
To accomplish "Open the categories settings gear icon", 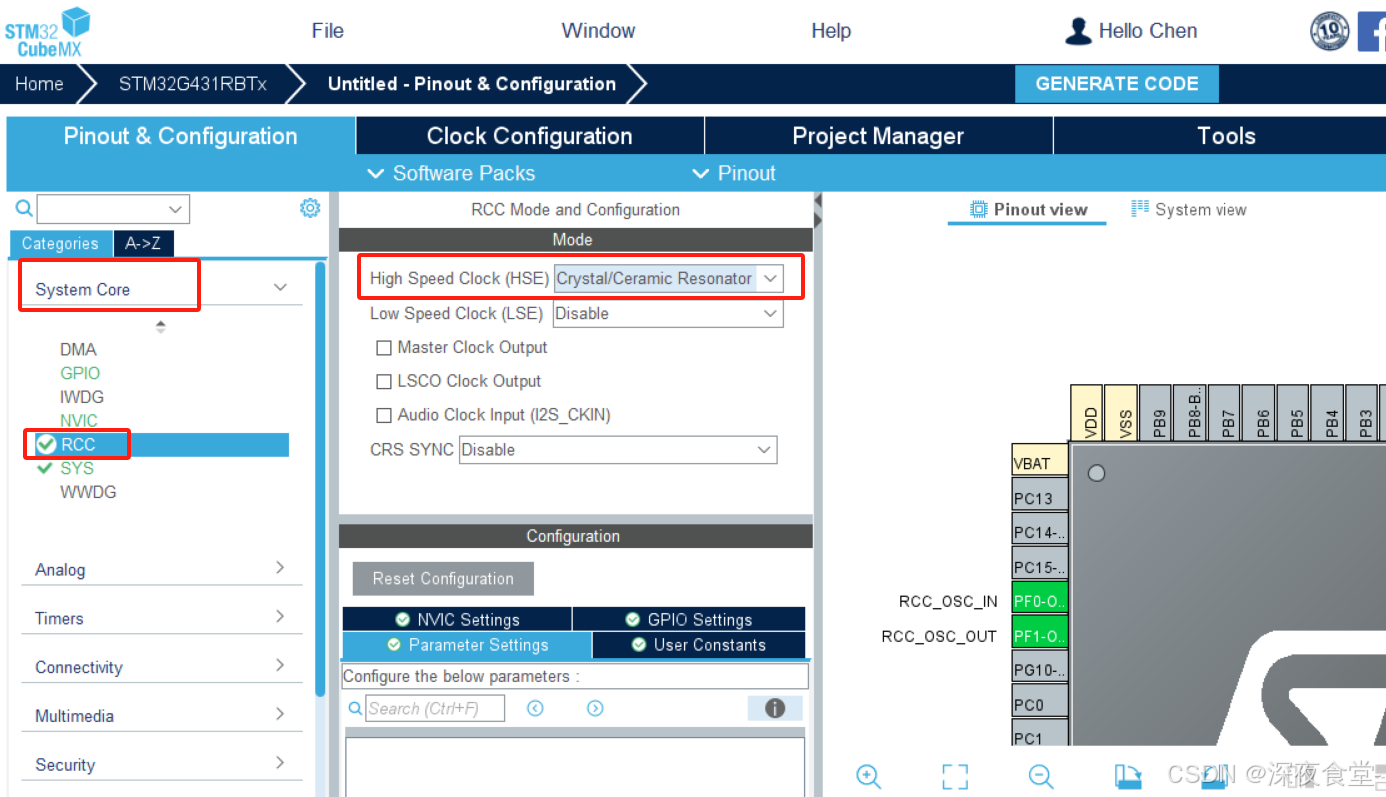I will (x=310, y=208).
